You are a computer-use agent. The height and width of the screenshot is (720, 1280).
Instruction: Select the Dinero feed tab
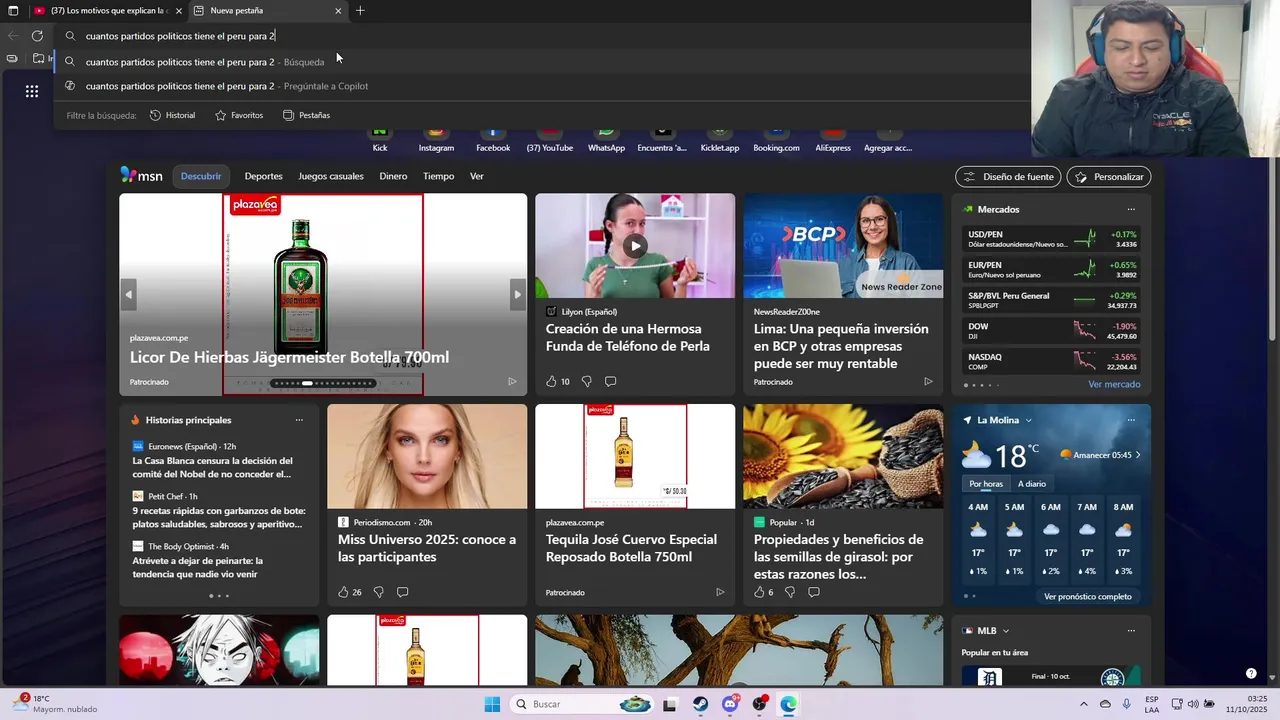click(393, 176)
